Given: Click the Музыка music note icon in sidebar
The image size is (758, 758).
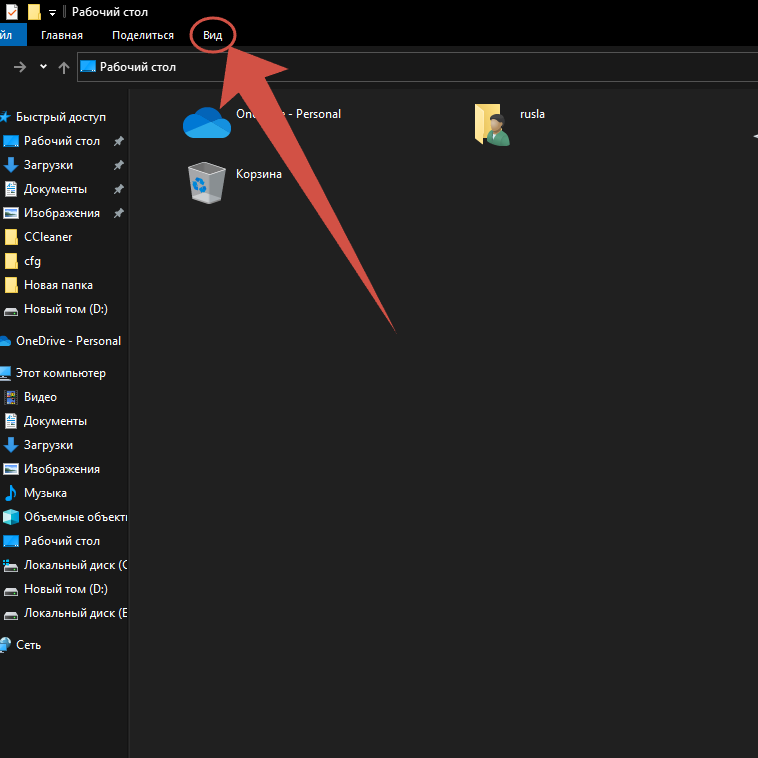Looking at the screenshot, I should point(11,493).
